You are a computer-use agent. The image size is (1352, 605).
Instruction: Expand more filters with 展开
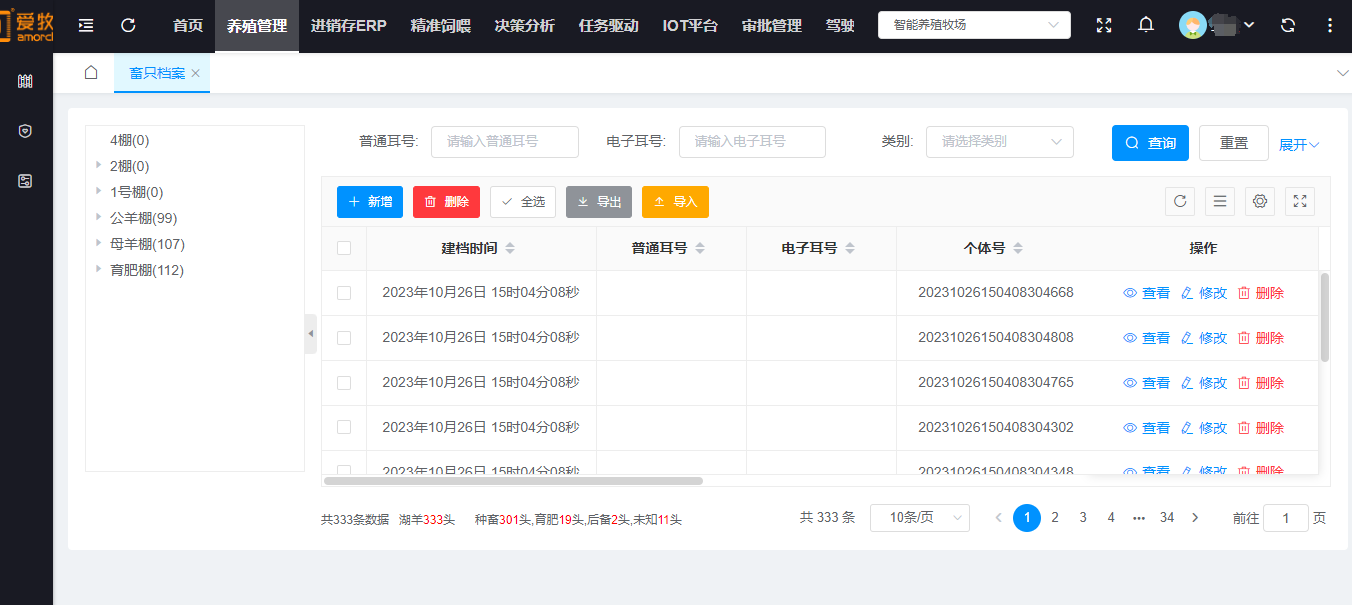tap(1299, 145)
